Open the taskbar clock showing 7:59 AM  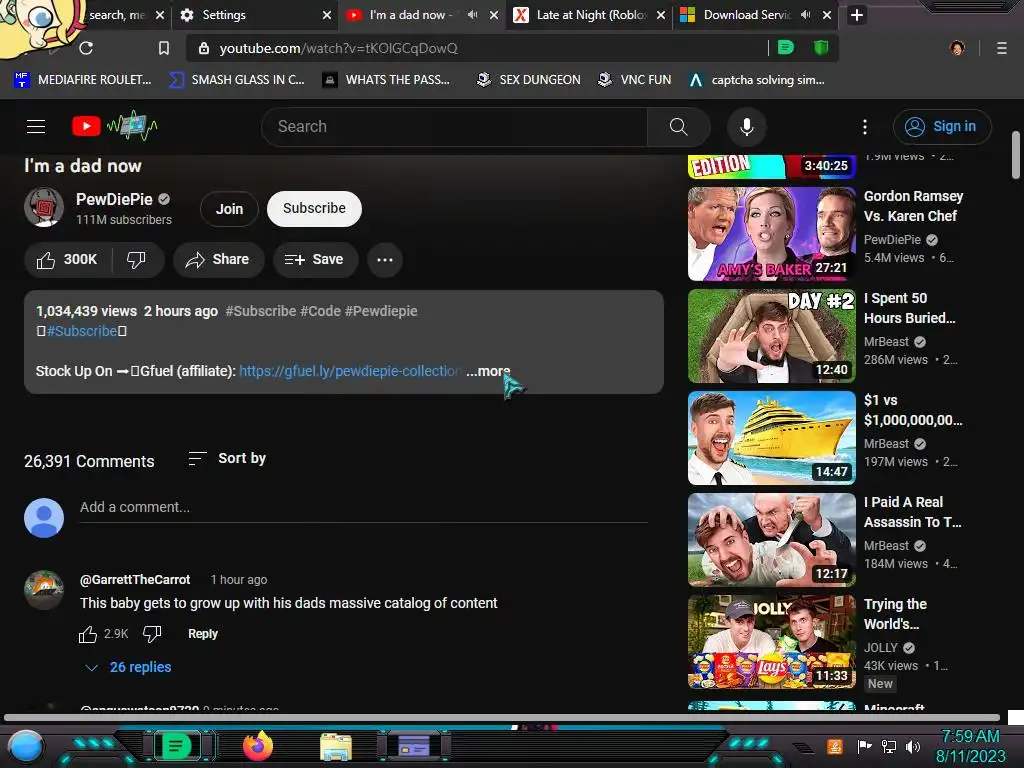click(x=970, y=746)
